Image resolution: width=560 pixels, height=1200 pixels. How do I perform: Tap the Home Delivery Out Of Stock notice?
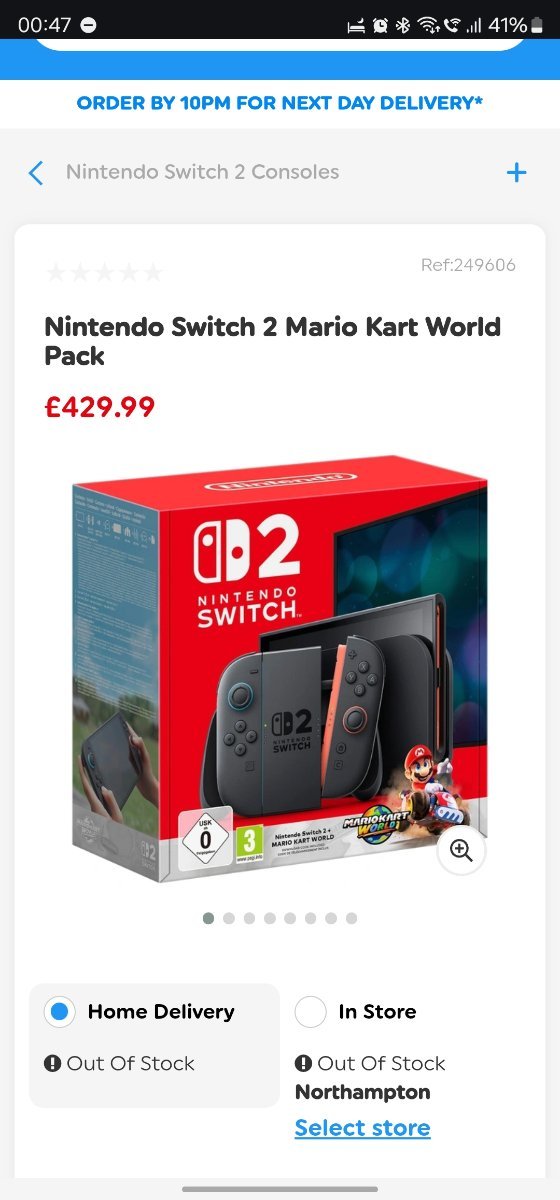click(120, 1064)
